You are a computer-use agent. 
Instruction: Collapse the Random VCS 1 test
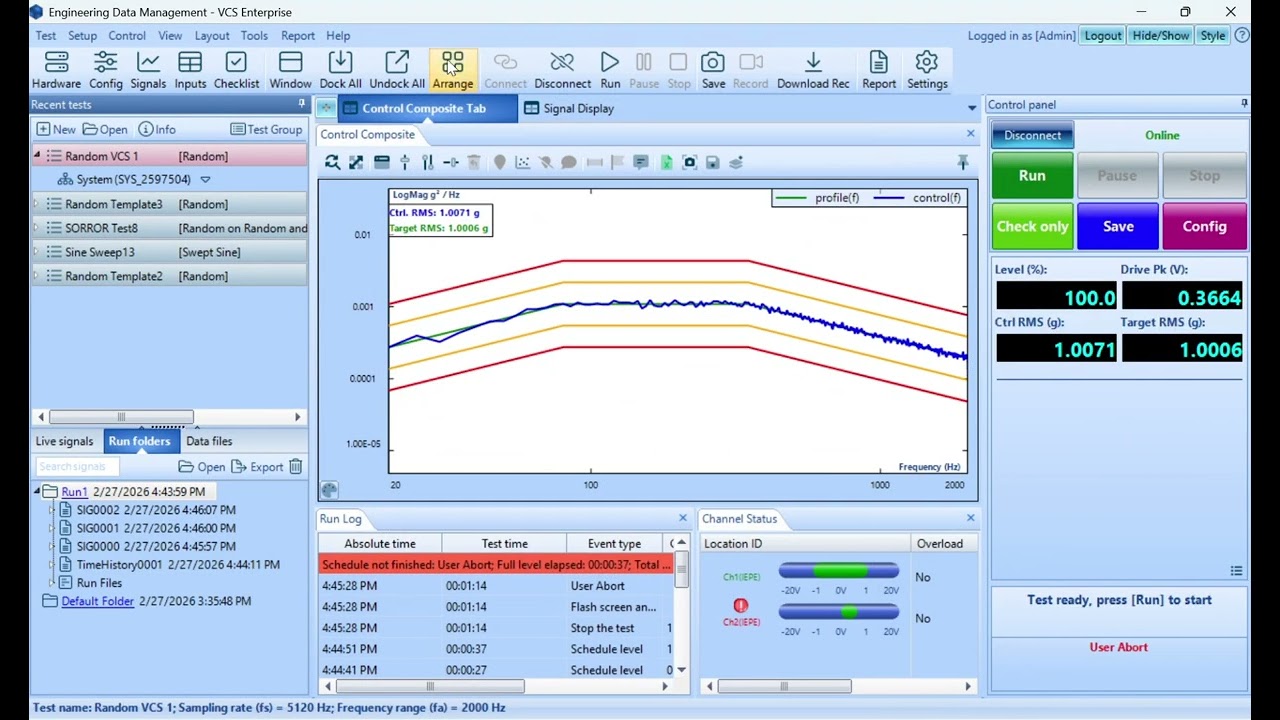click(x=37, y=156)
